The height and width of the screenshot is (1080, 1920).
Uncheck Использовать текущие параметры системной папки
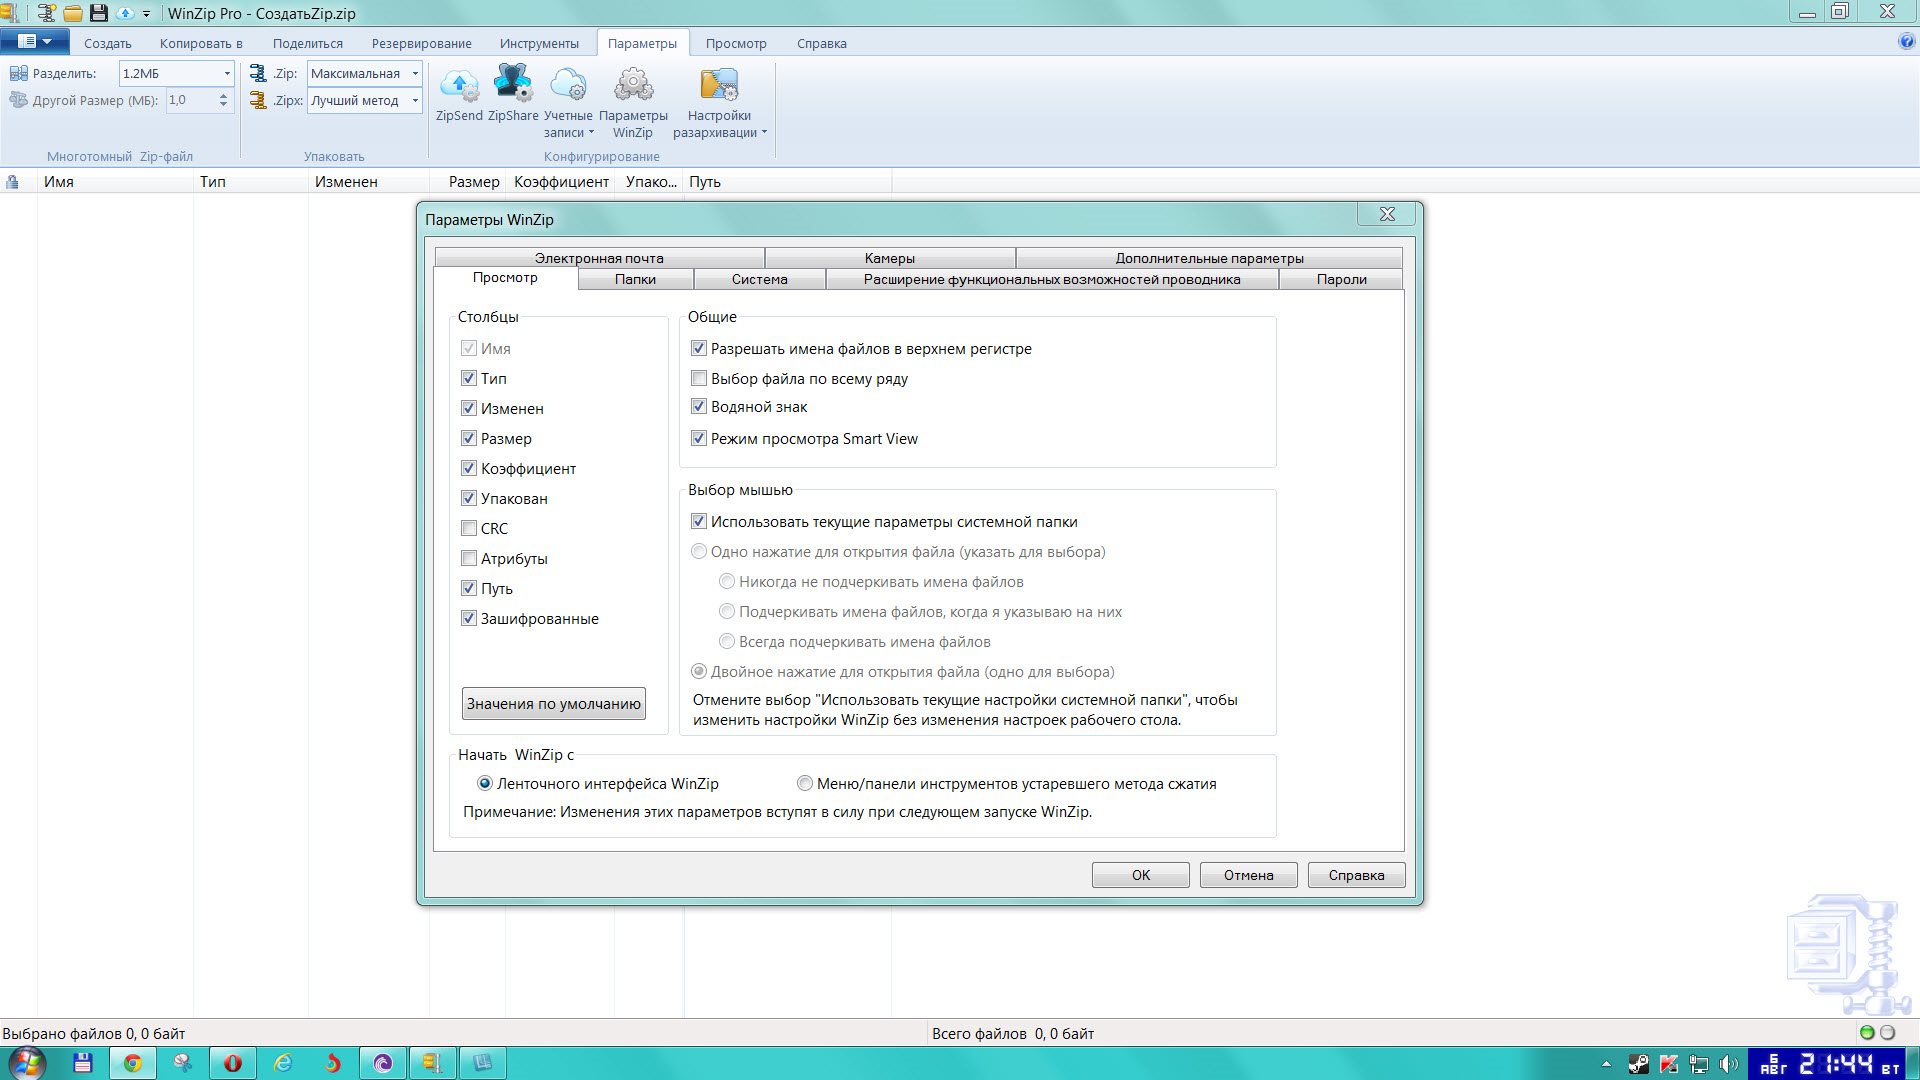tap(699, 521)
